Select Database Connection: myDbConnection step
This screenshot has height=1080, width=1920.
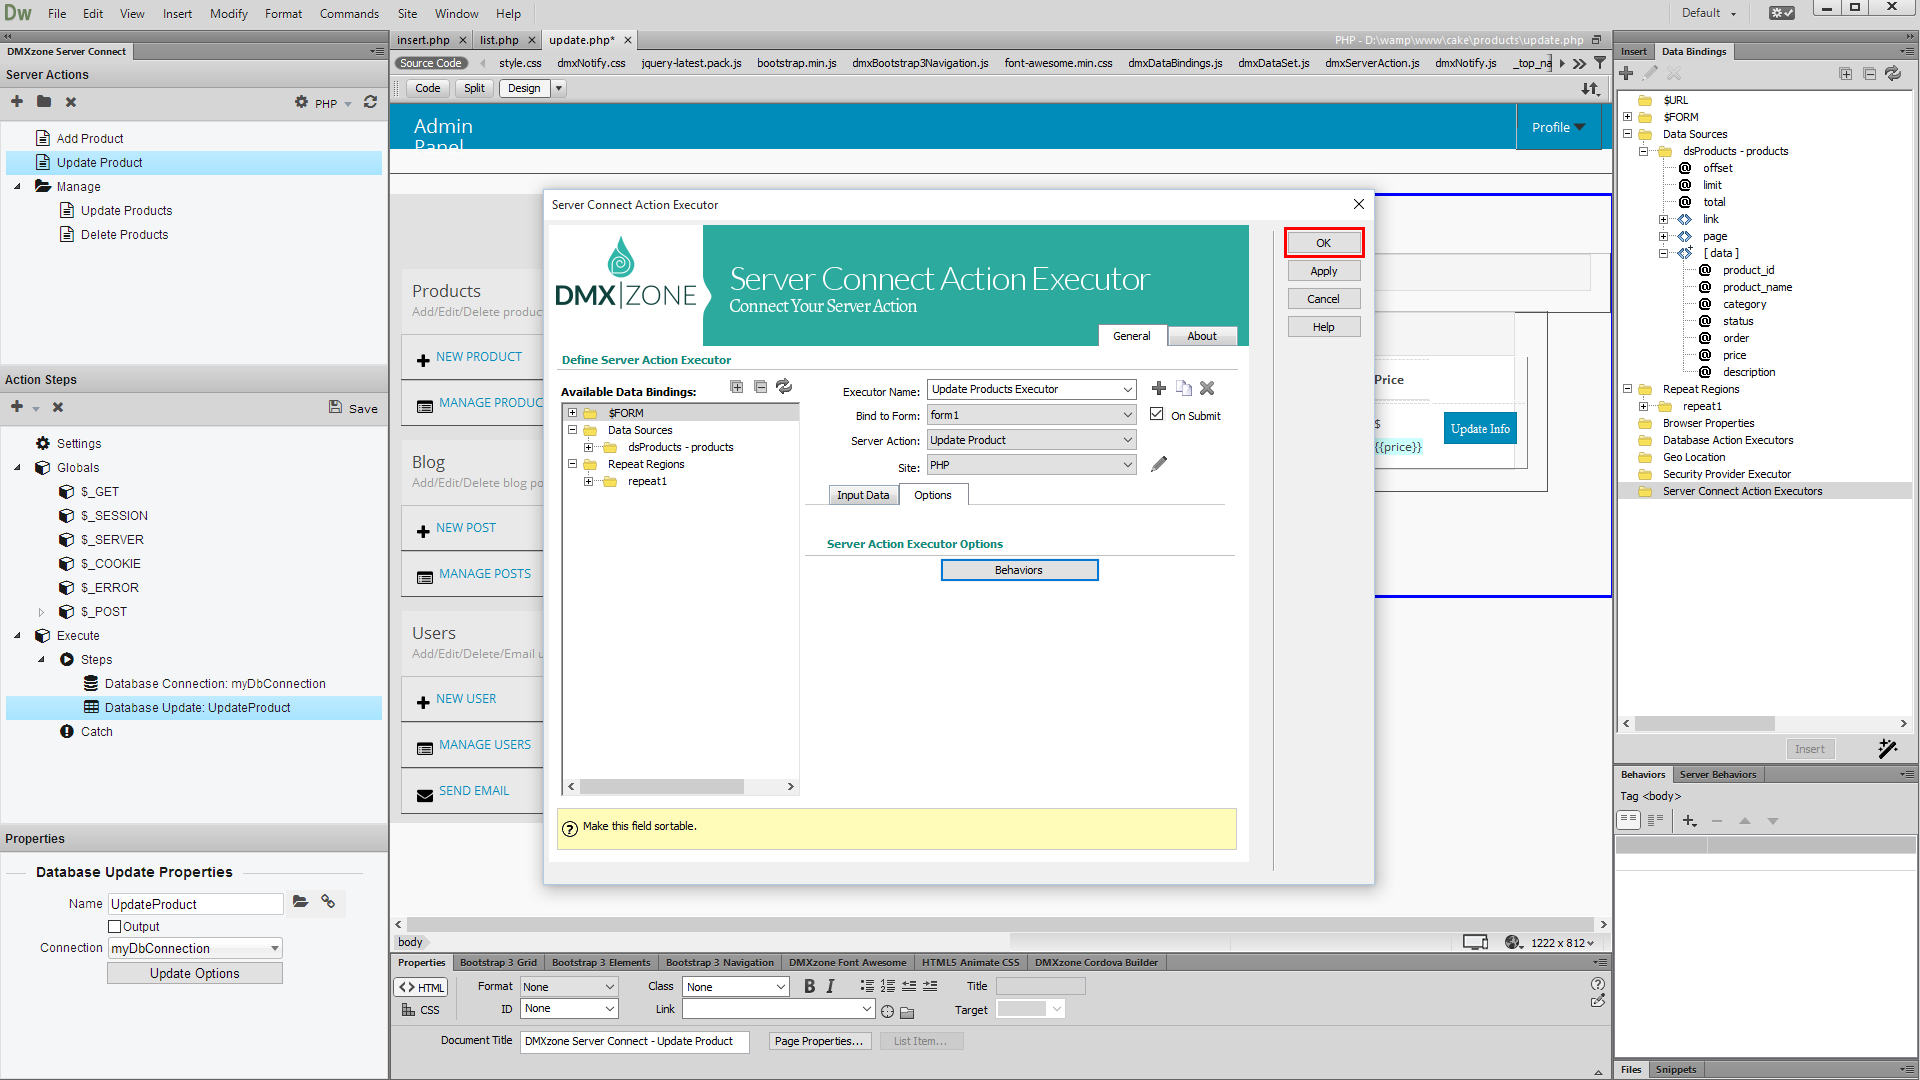coord(215,684)
